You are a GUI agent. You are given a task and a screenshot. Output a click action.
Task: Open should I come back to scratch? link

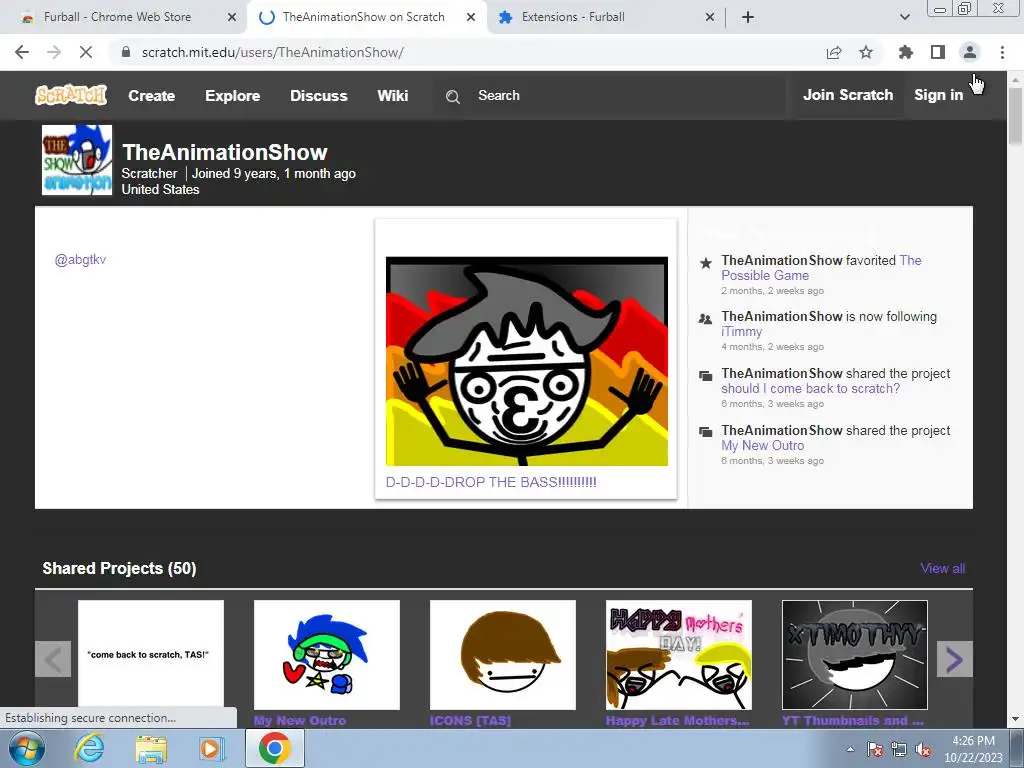click(x=810, y=389)
